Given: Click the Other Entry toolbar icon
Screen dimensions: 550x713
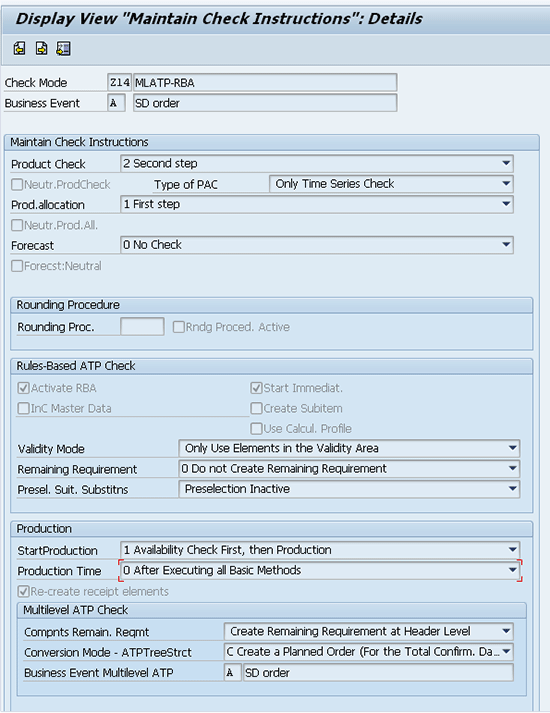Looking at the screenshot, I should (63, 48).
